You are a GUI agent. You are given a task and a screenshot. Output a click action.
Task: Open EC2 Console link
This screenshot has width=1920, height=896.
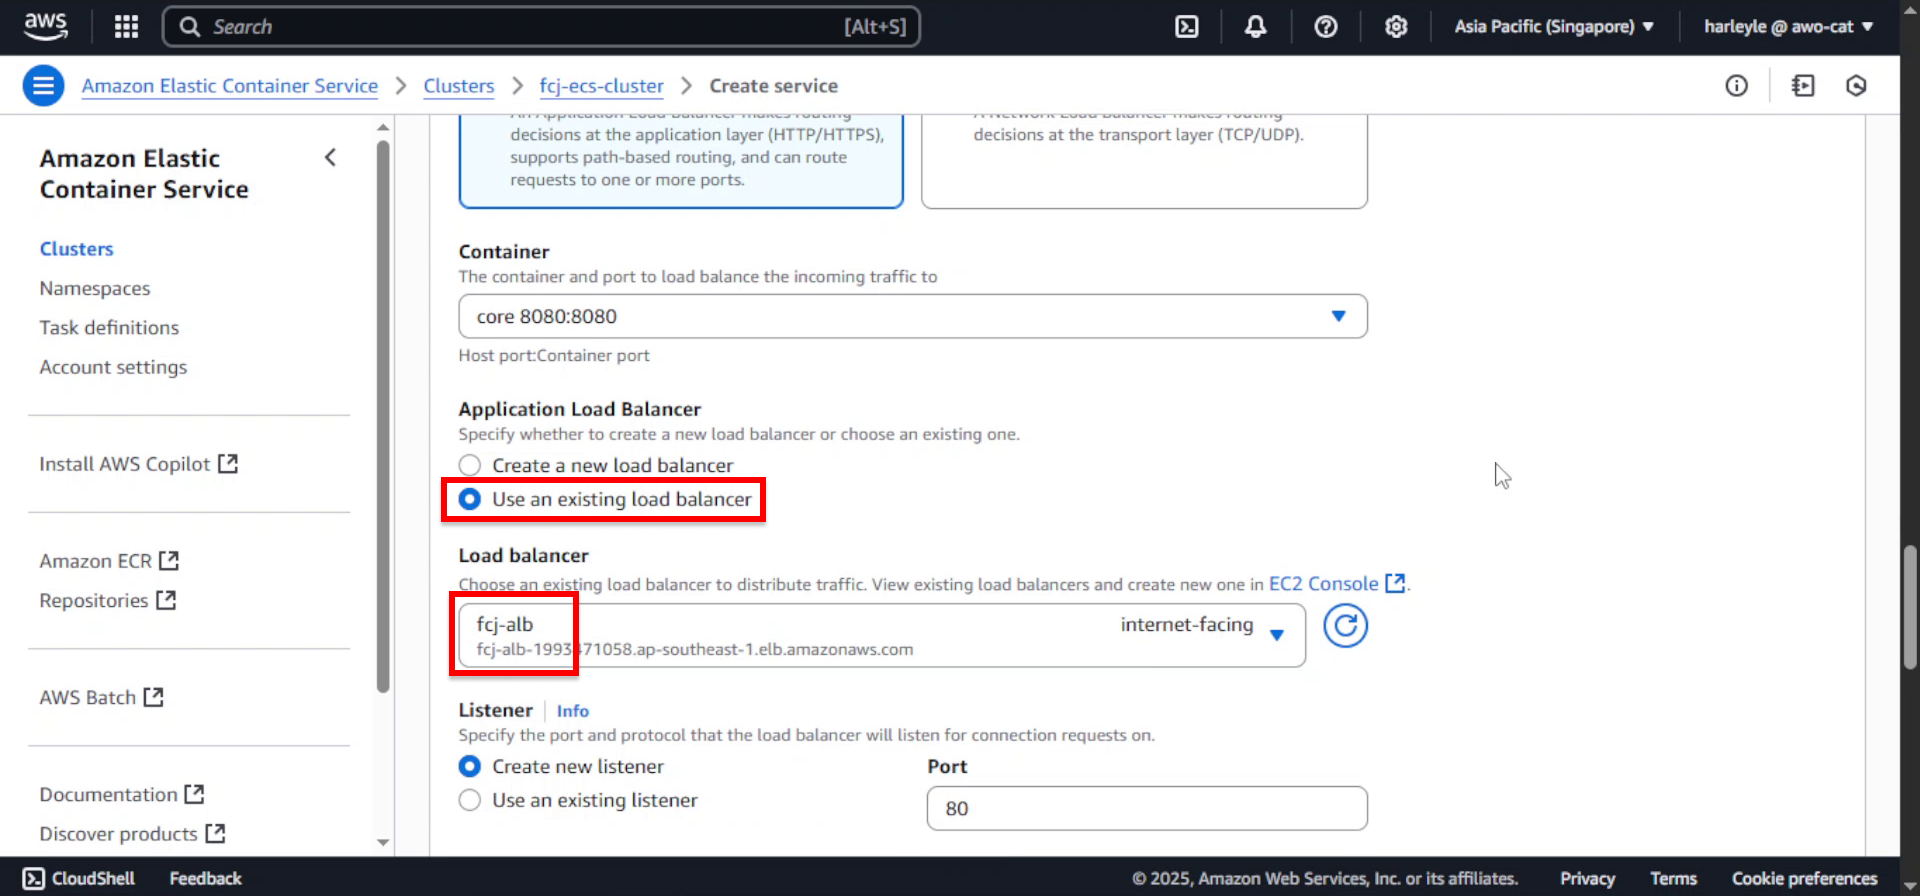pos(1324,583)
